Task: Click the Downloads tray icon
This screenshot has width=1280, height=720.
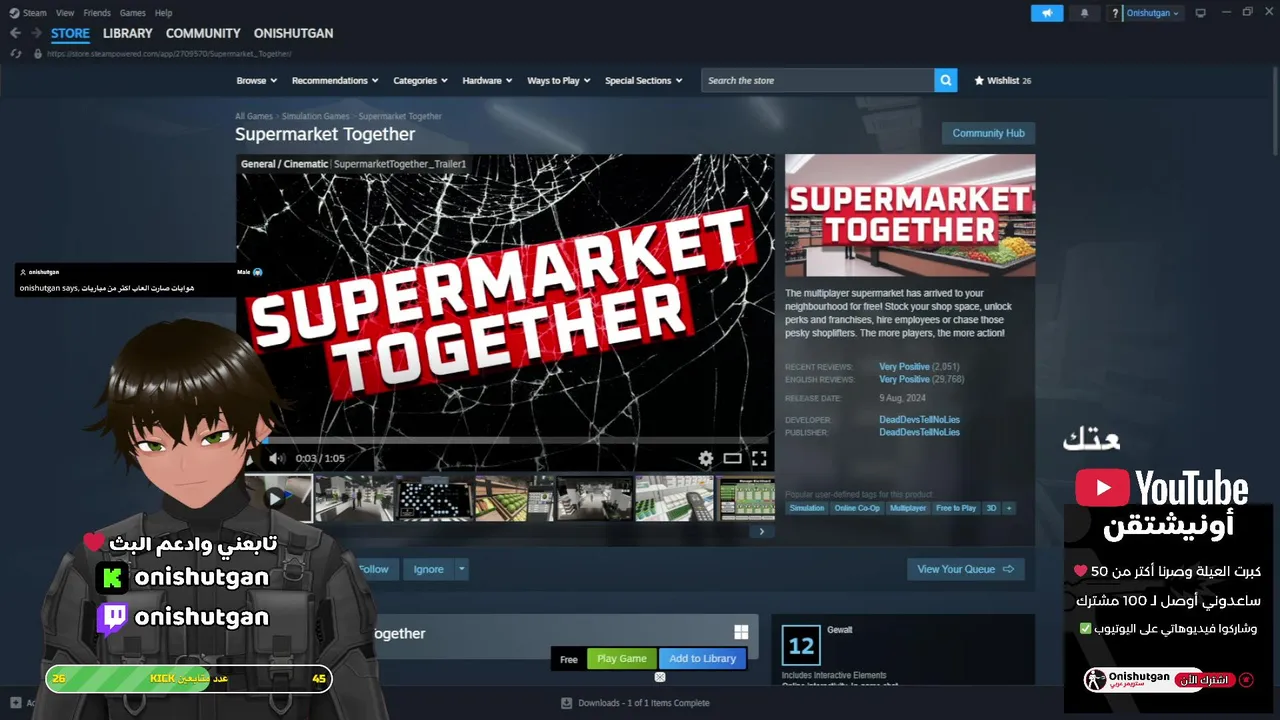Action: (x=568, y=703)
